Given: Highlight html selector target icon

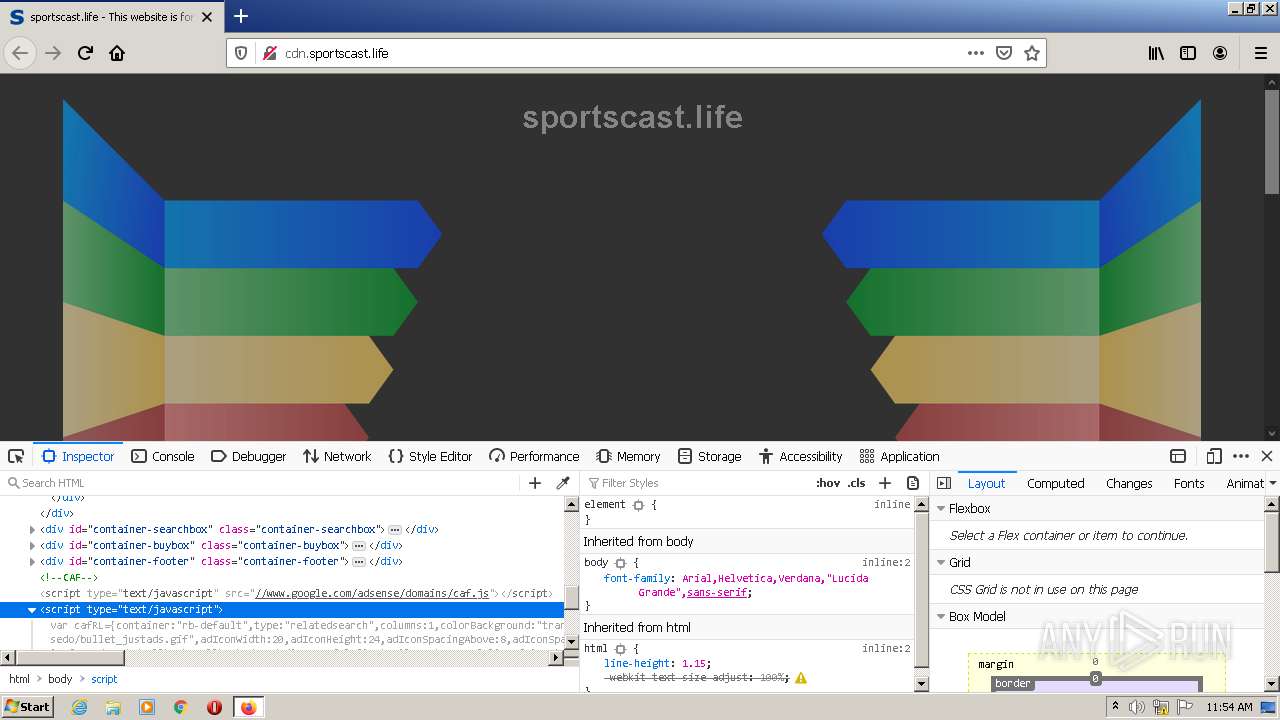Looking at the screenshot, I should point(620,649).
